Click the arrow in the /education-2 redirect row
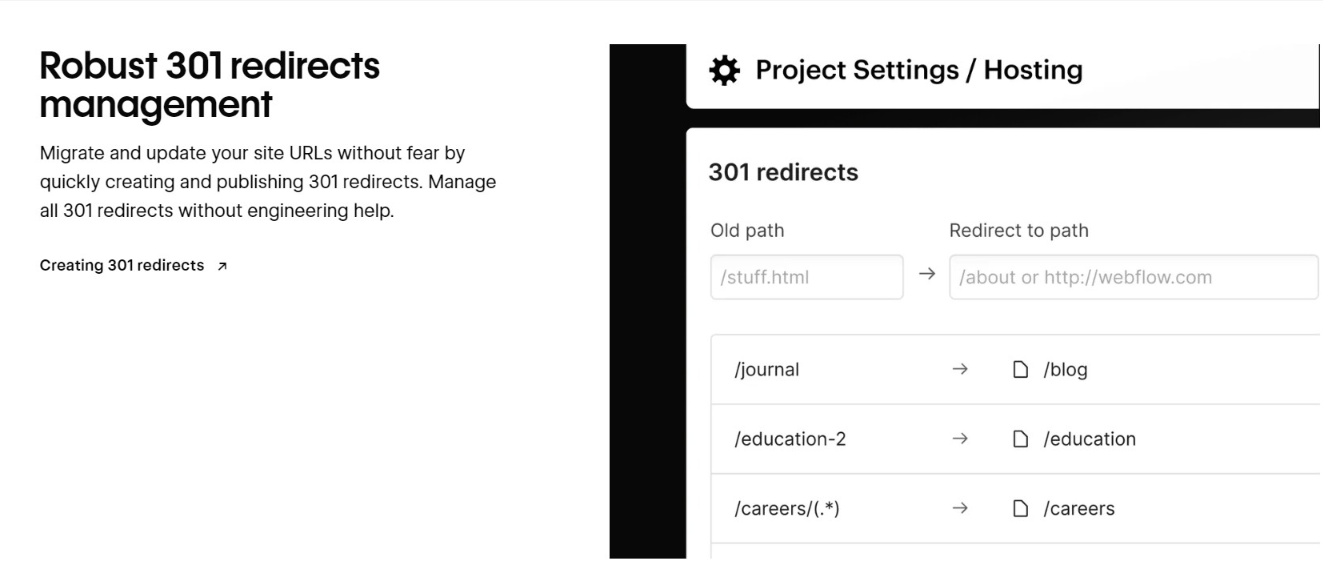1323x575 pixels. pyautogui.click(x=959, y=439)
